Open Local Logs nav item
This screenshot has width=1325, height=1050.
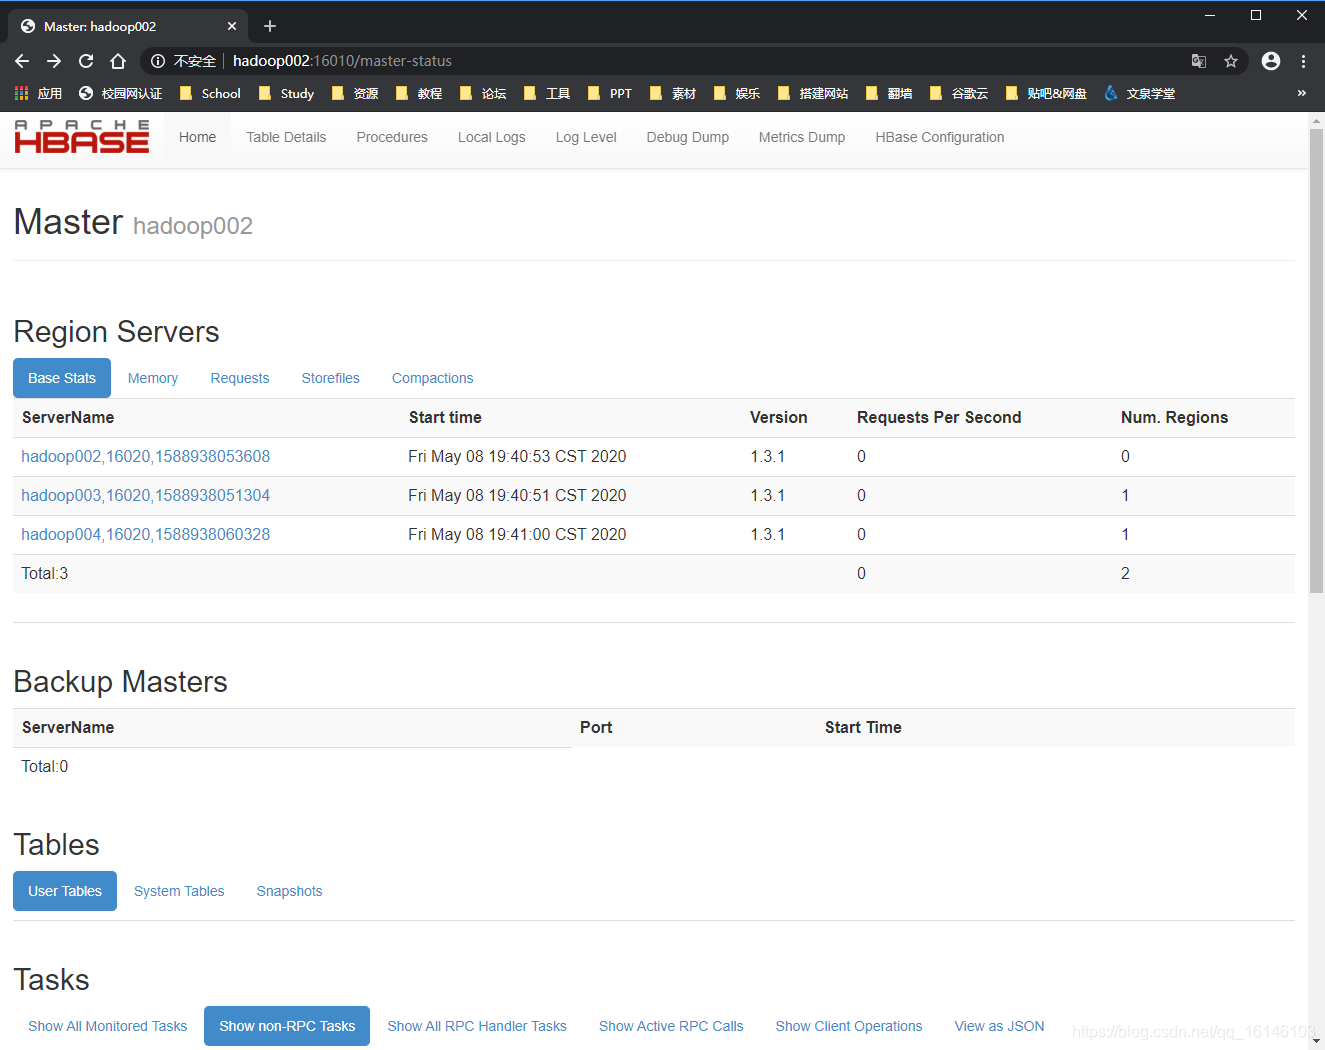tap(491, 137)
